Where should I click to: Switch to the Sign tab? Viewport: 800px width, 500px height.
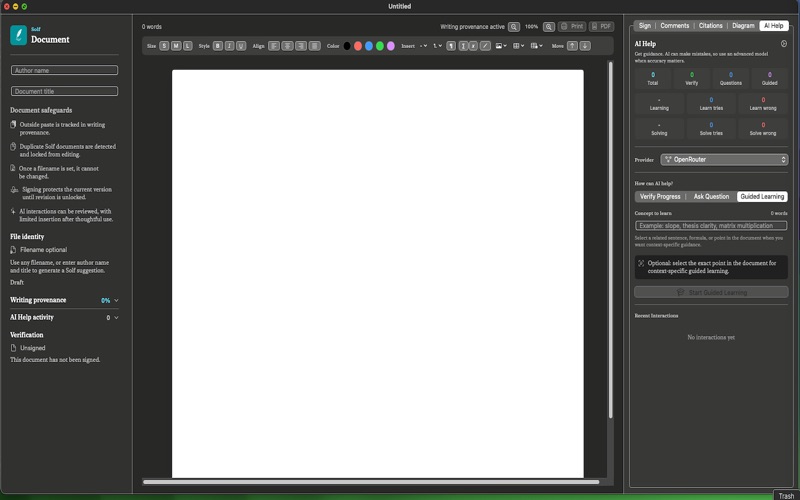pos(645,26)
